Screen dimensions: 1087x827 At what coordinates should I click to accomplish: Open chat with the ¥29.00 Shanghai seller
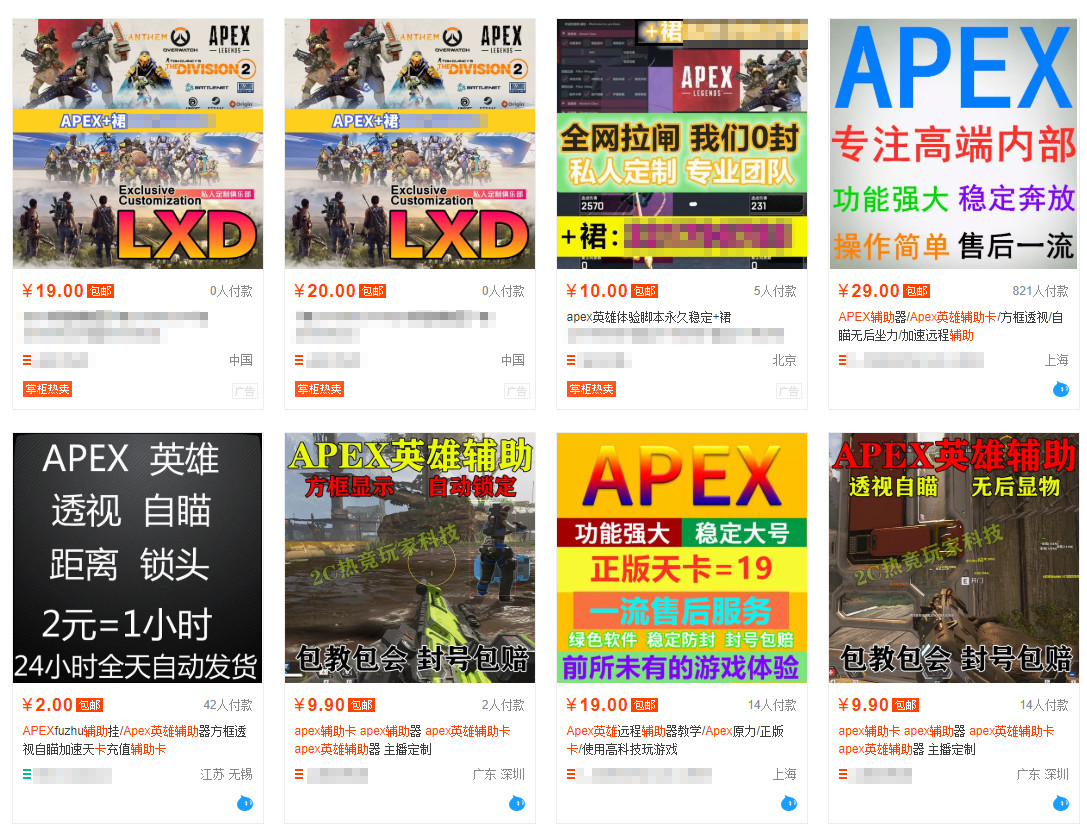[x=1062, y=390]
